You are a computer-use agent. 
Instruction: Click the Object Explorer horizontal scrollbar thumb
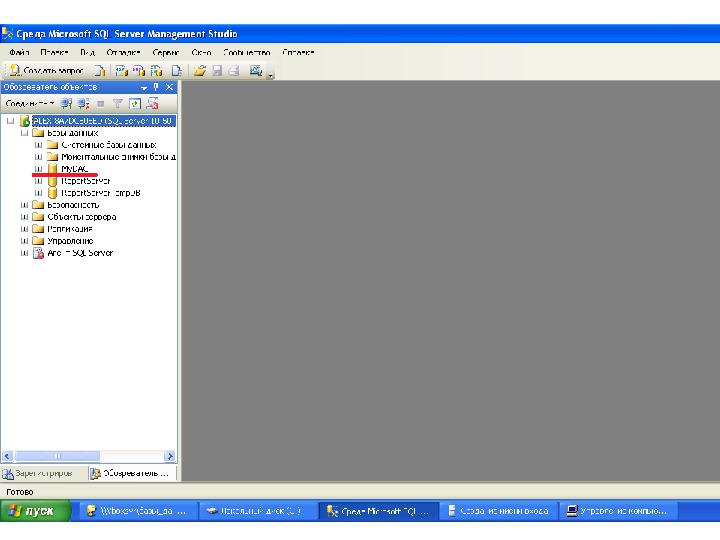click(57, 456)
